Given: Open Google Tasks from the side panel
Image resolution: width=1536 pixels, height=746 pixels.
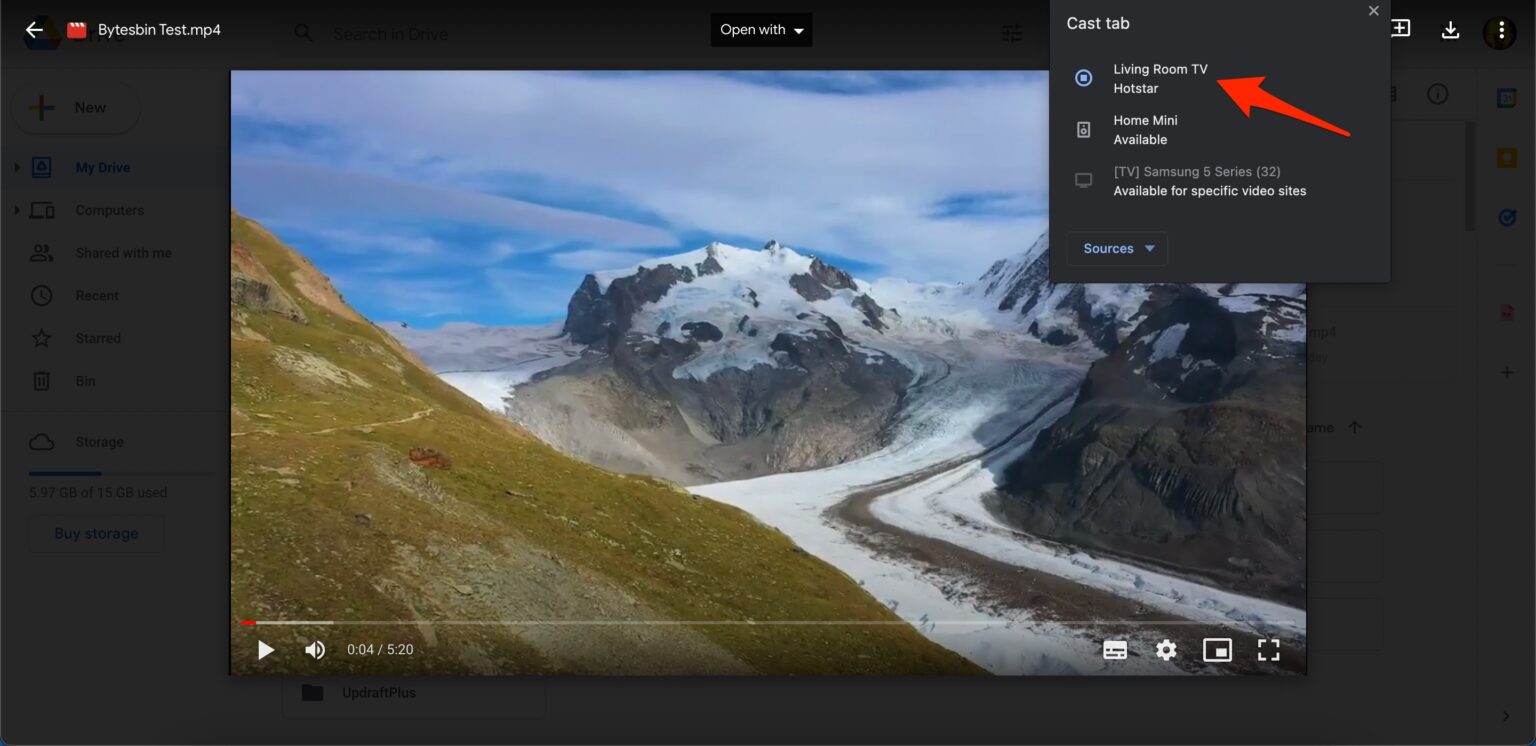Looking at the screenshot, I should (1507, 217).
